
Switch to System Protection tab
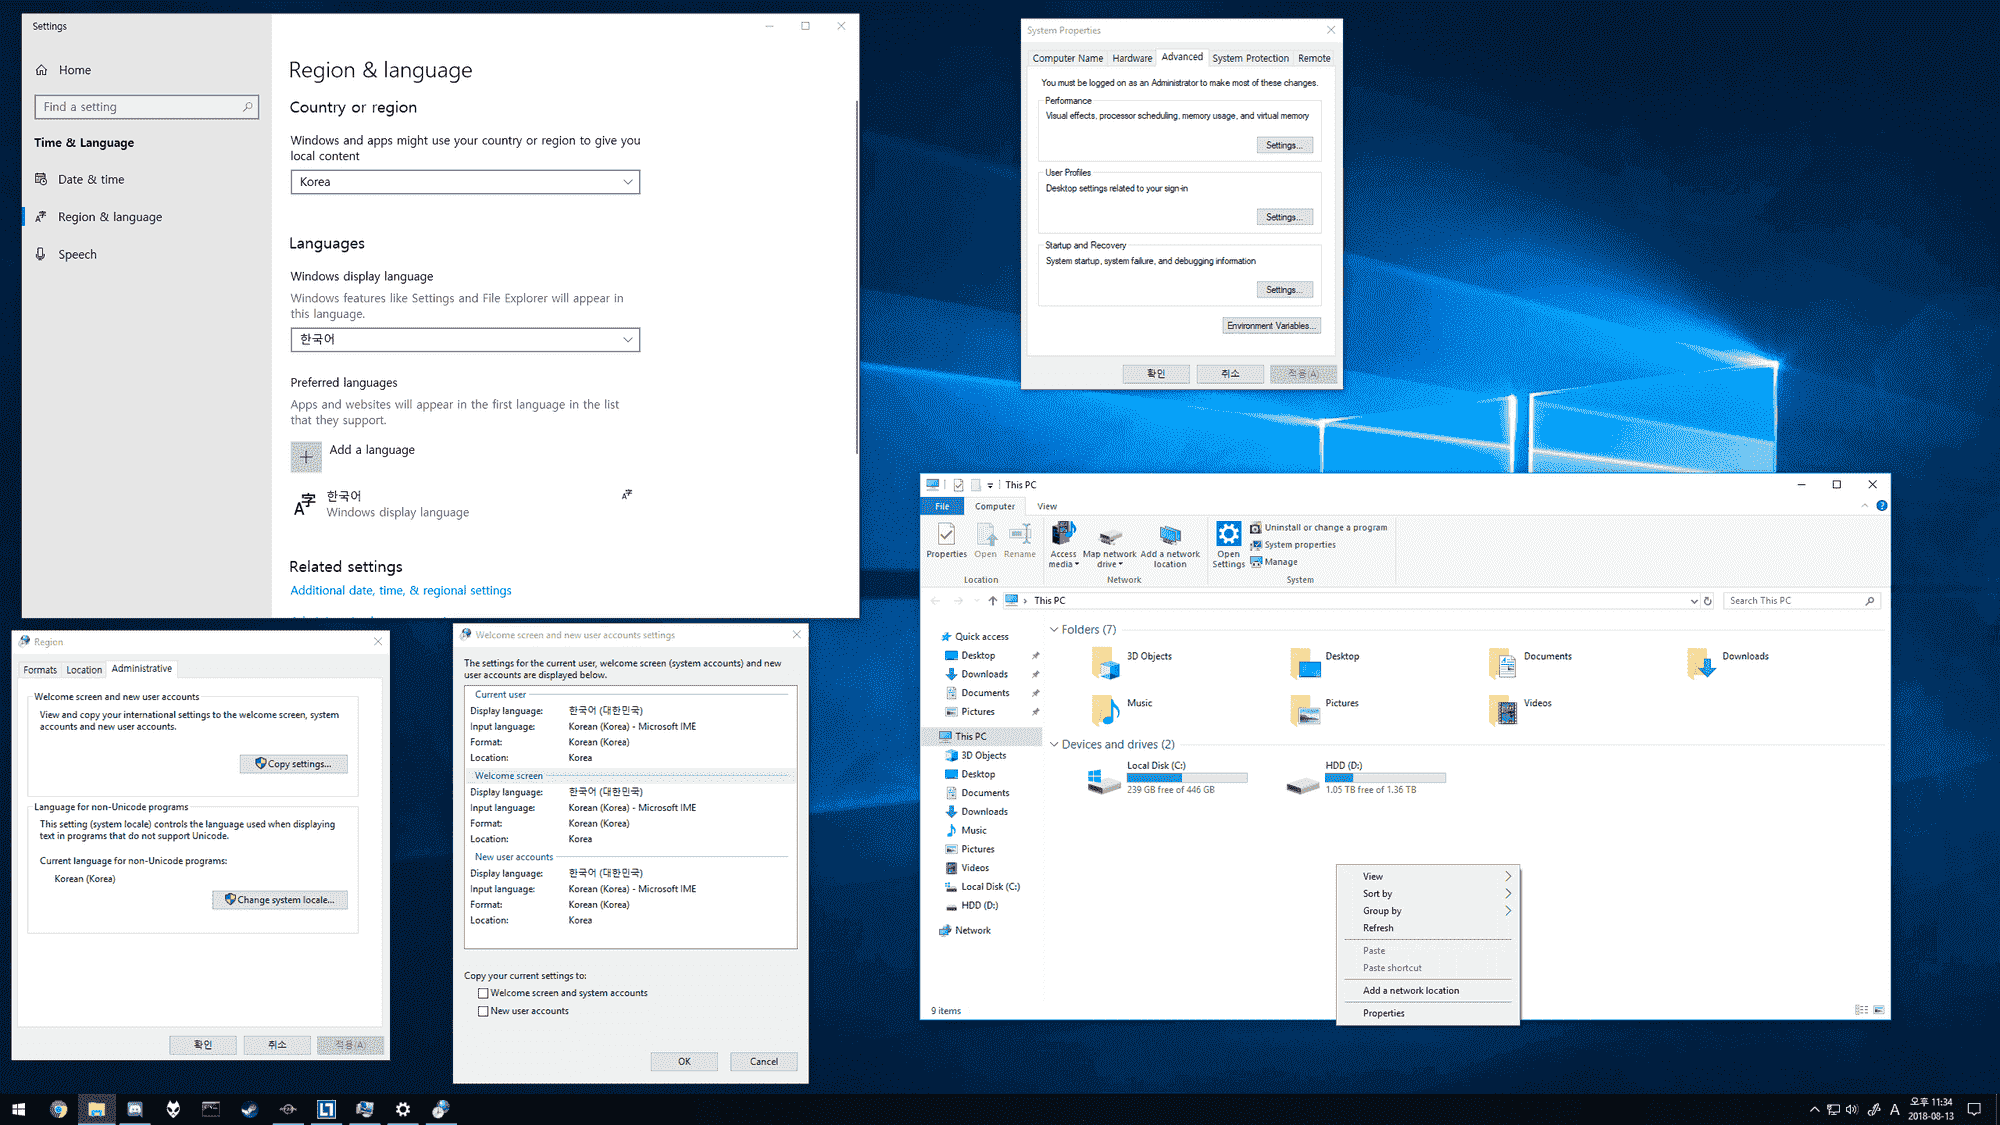click(1250, 58)
